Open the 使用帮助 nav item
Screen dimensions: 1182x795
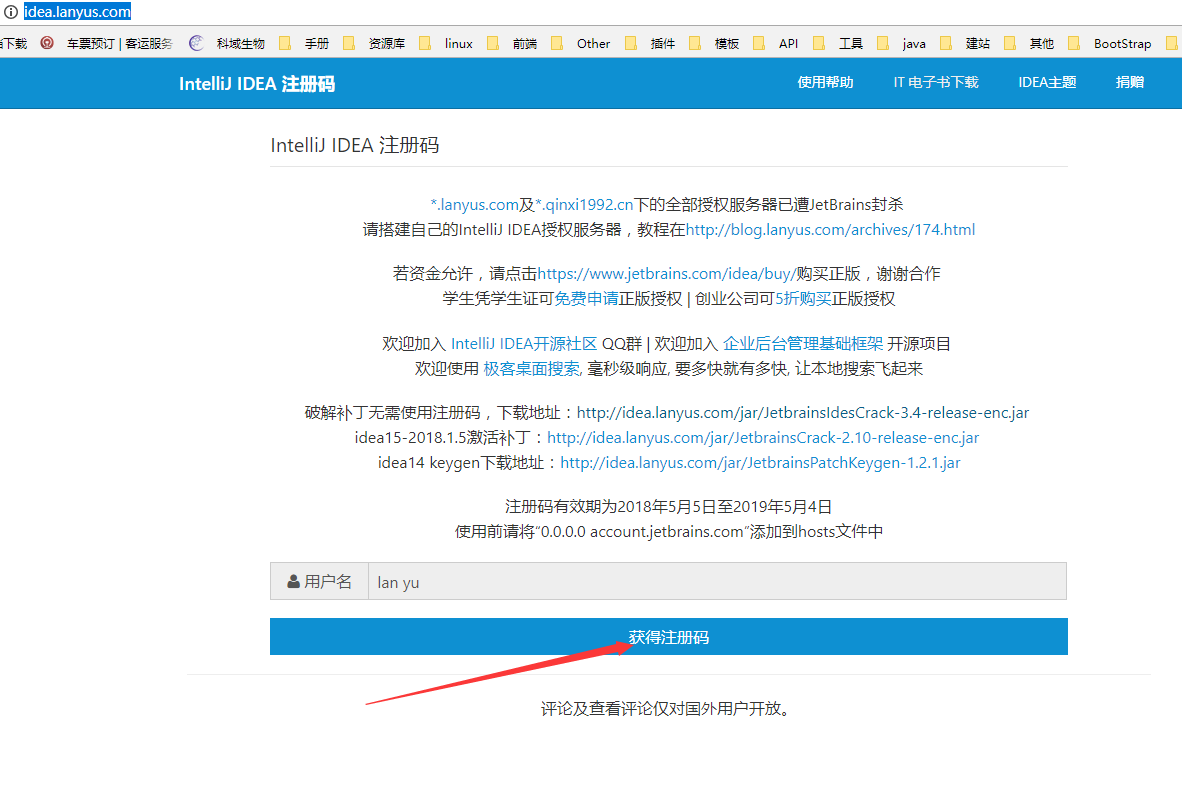825,82
